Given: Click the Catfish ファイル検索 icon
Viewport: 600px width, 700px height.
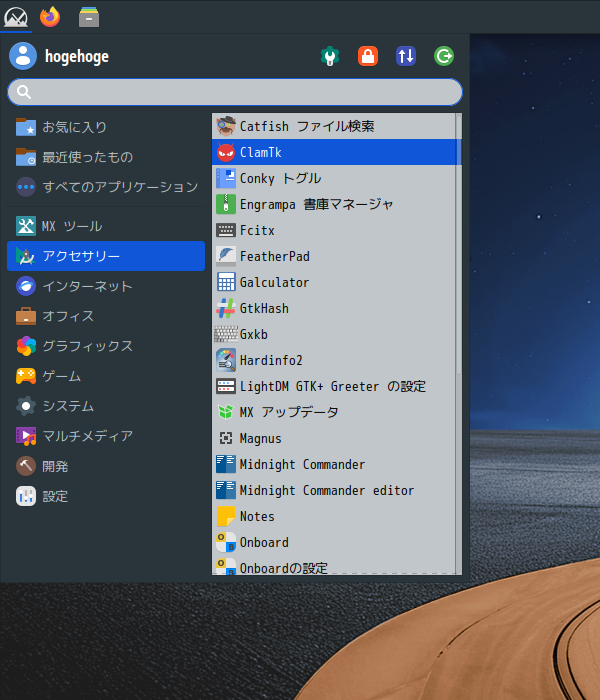Looking at the screenshot, I should 226,126.
